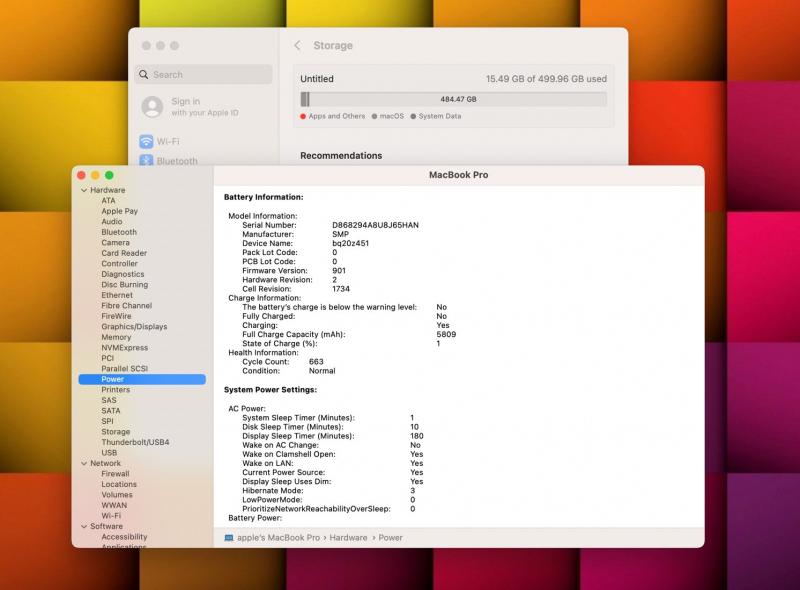Click the magnifier icon in Settings search
Viewport: 800px width, 590px height.
(x=144, y=75)
